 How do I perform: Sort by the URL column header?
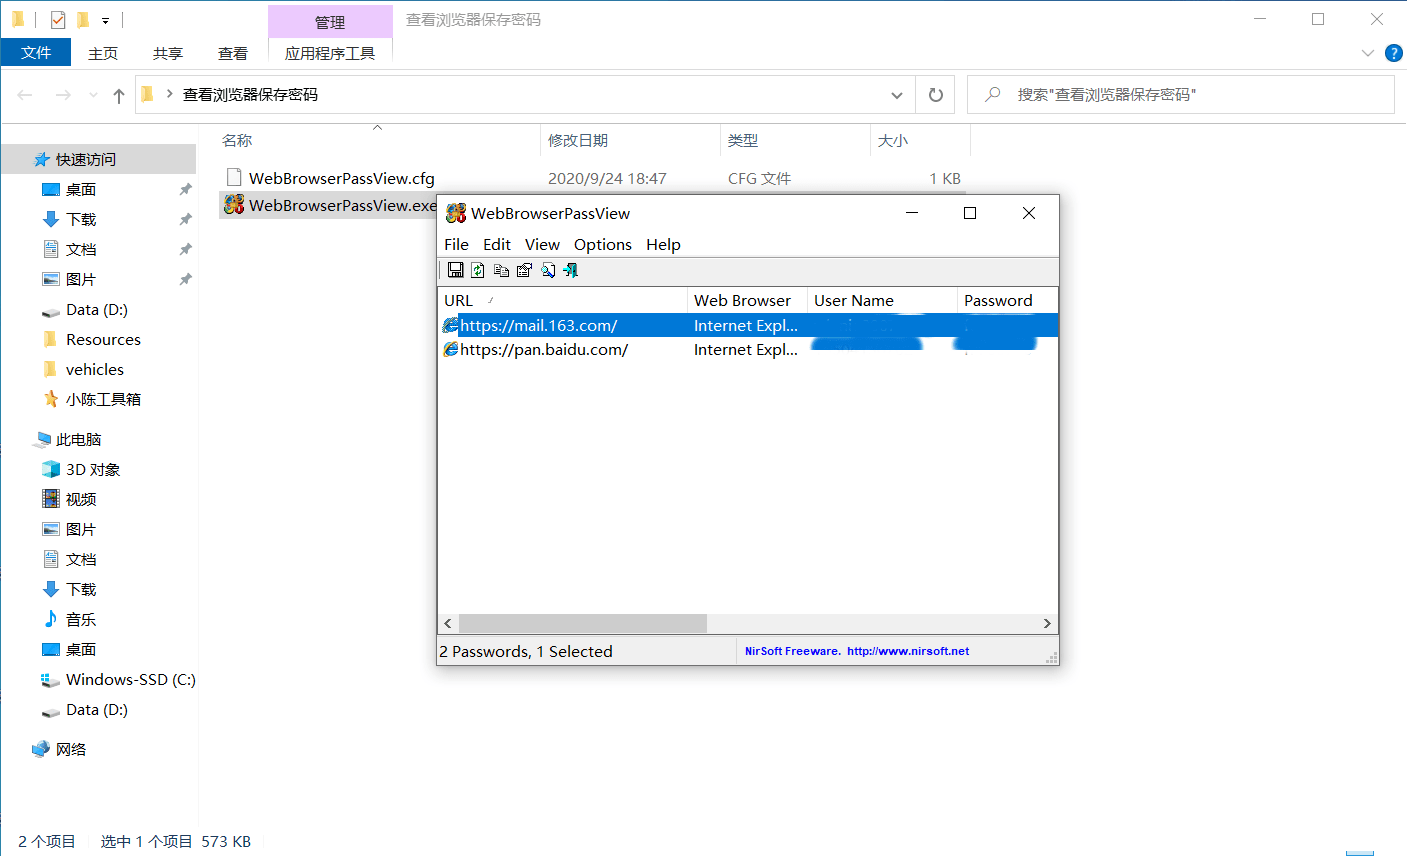pos(563,300)
